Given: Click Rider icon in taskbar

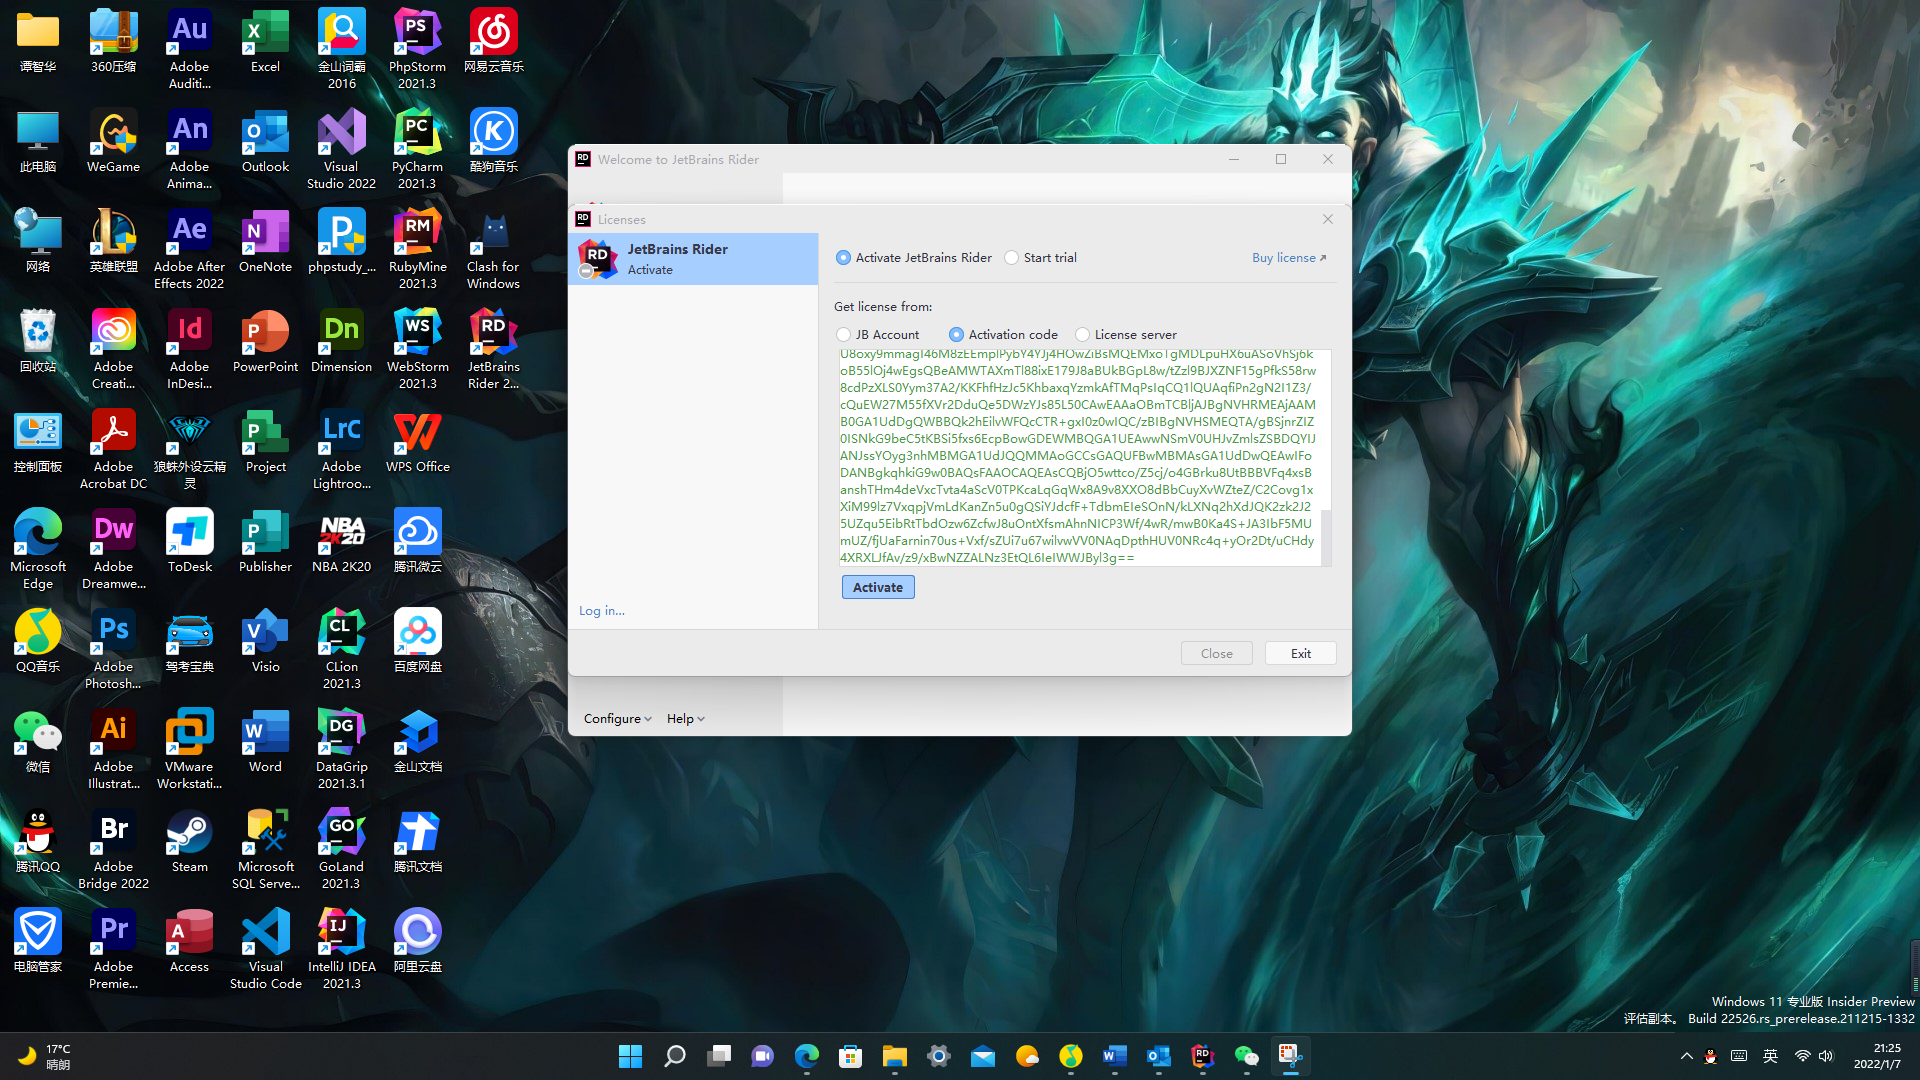Looking at the screenshot, I should point(1202,1056).
